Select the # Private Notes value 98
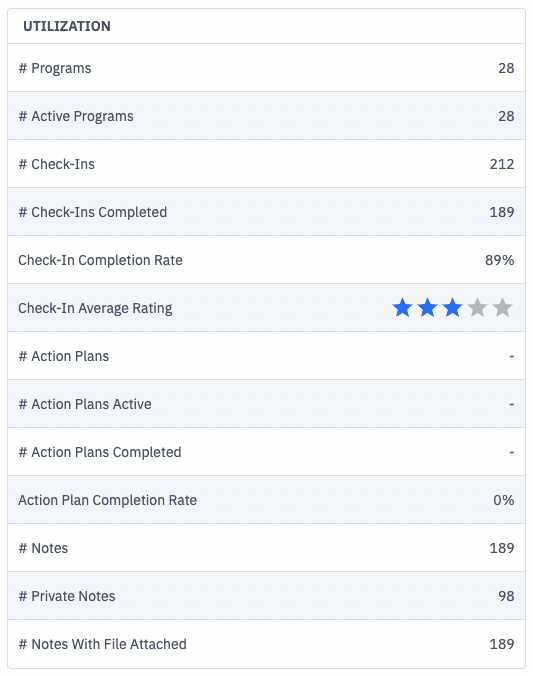The image size is (533, 676). (x=506, y=596)
